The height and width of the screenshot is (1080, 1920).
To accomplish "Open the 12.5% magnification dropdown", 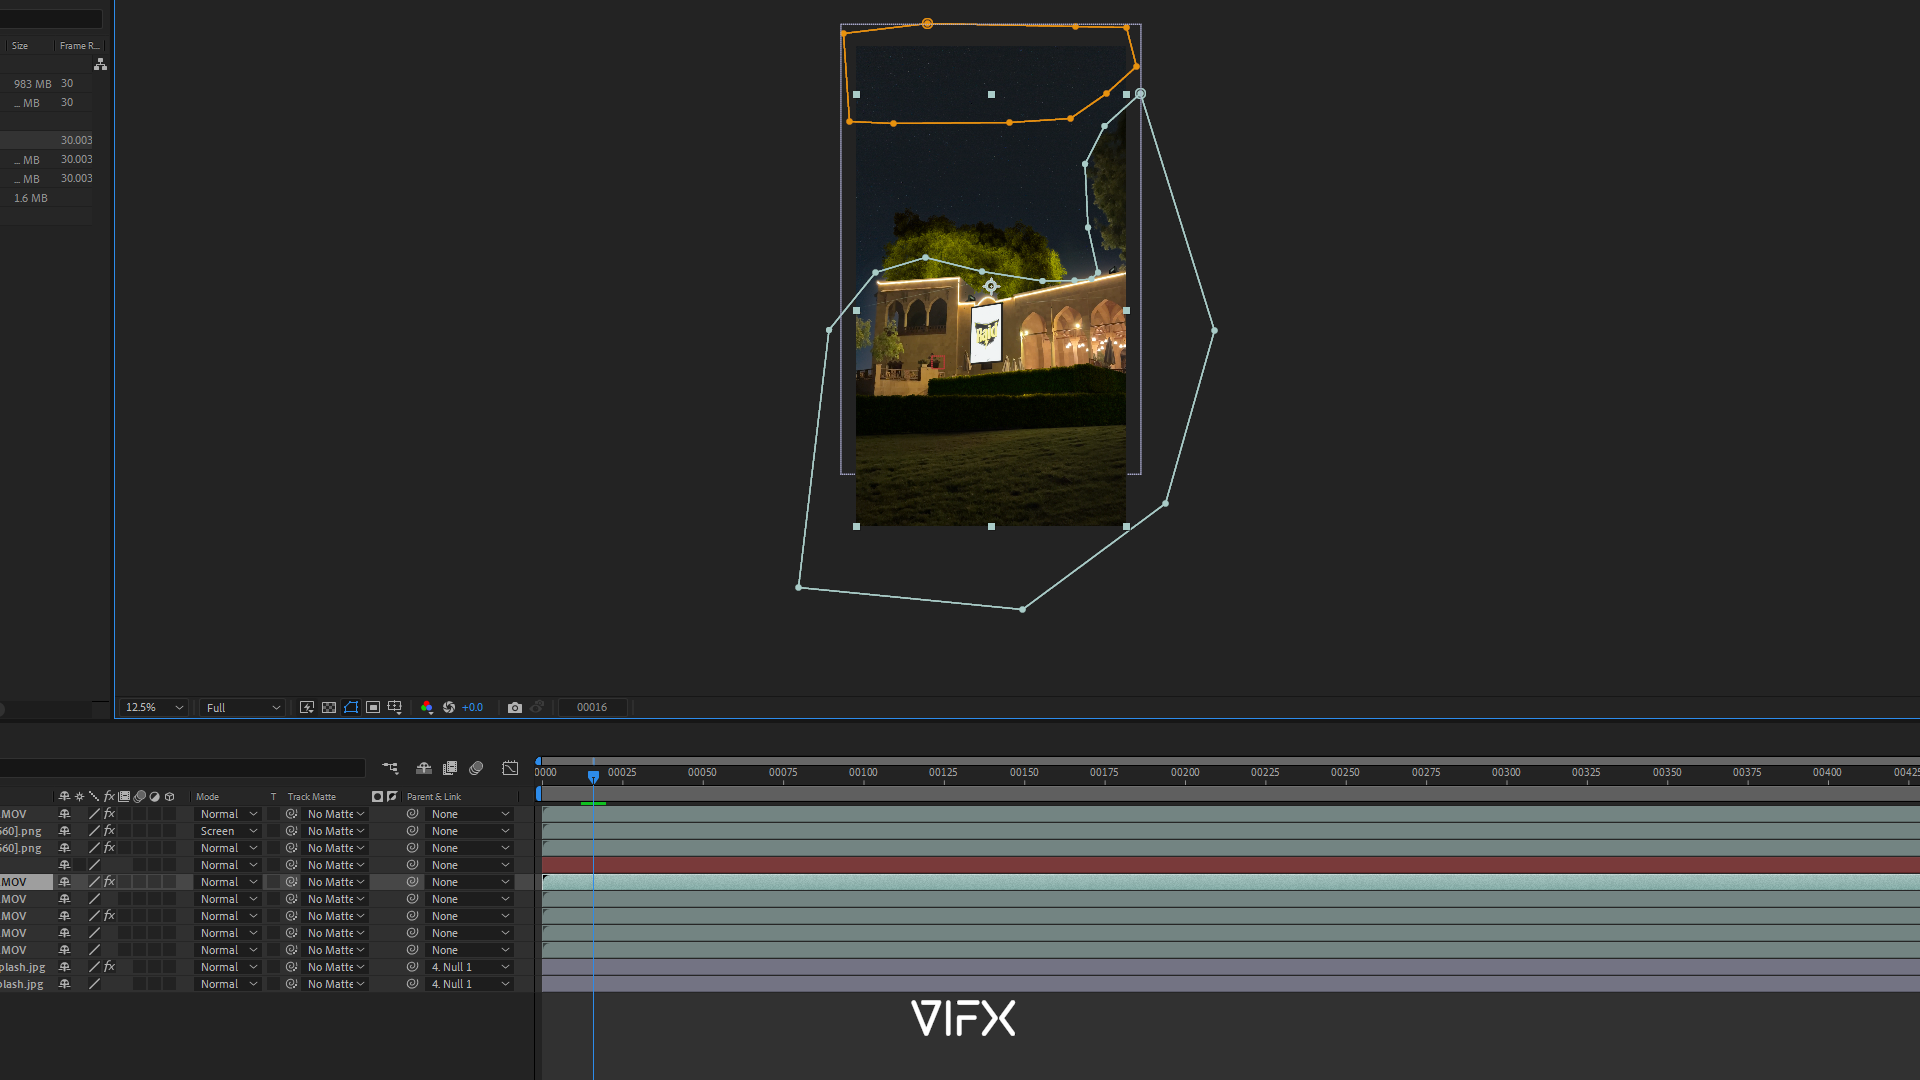I will click(x=154, y=707).
